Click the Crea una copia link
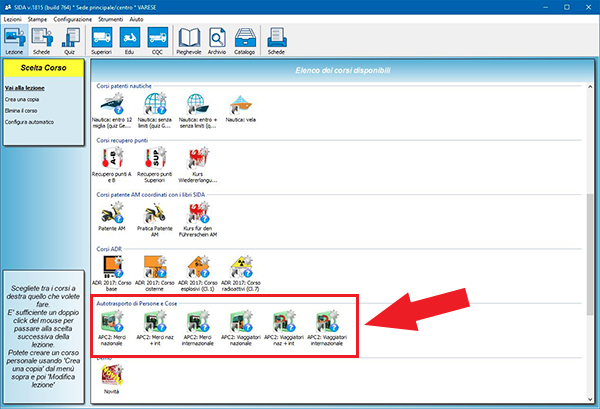 22,100
